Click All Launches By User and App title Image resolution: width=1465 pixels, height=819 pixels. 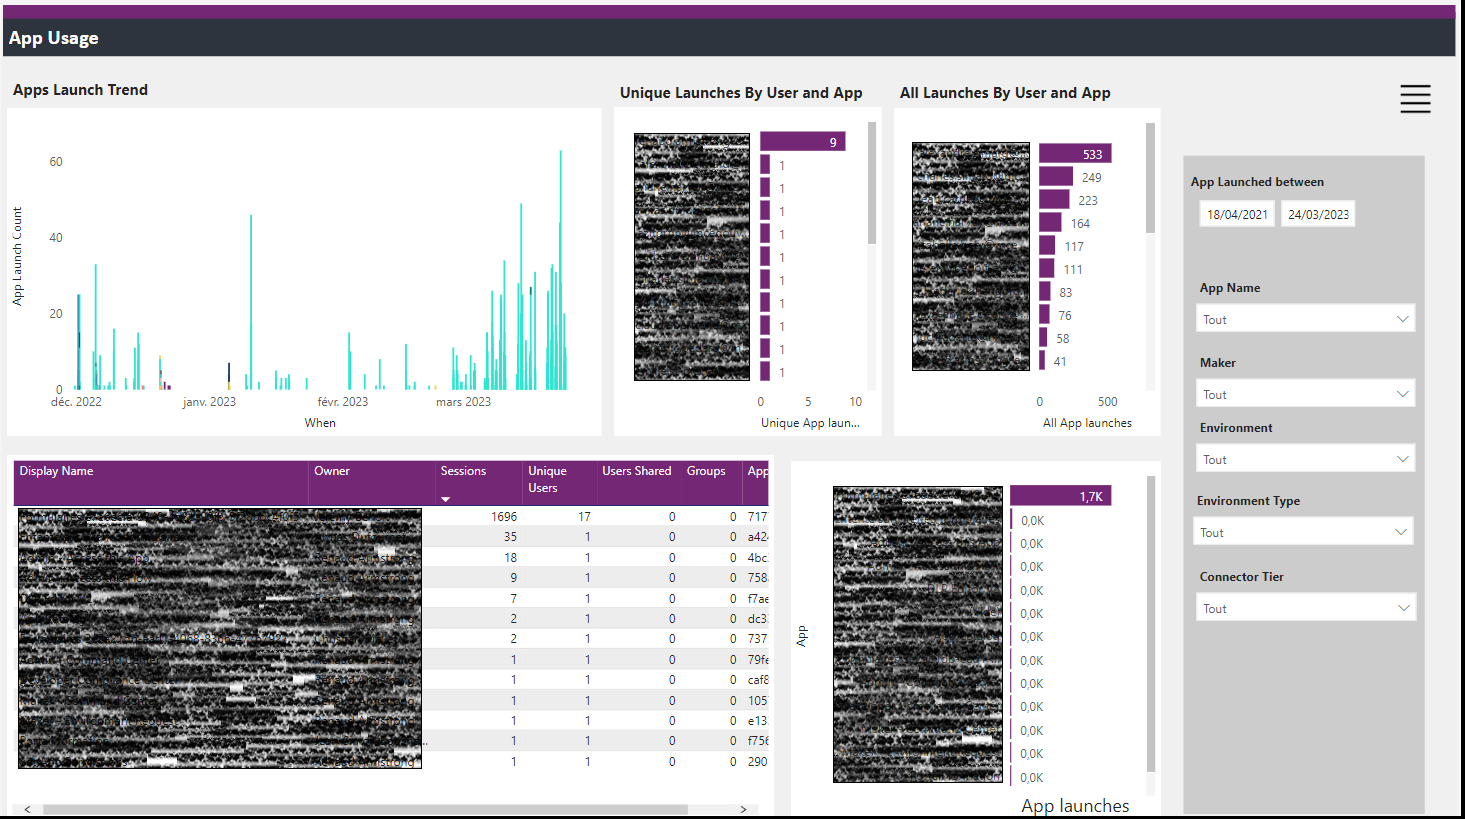[x=1005, y=93]
